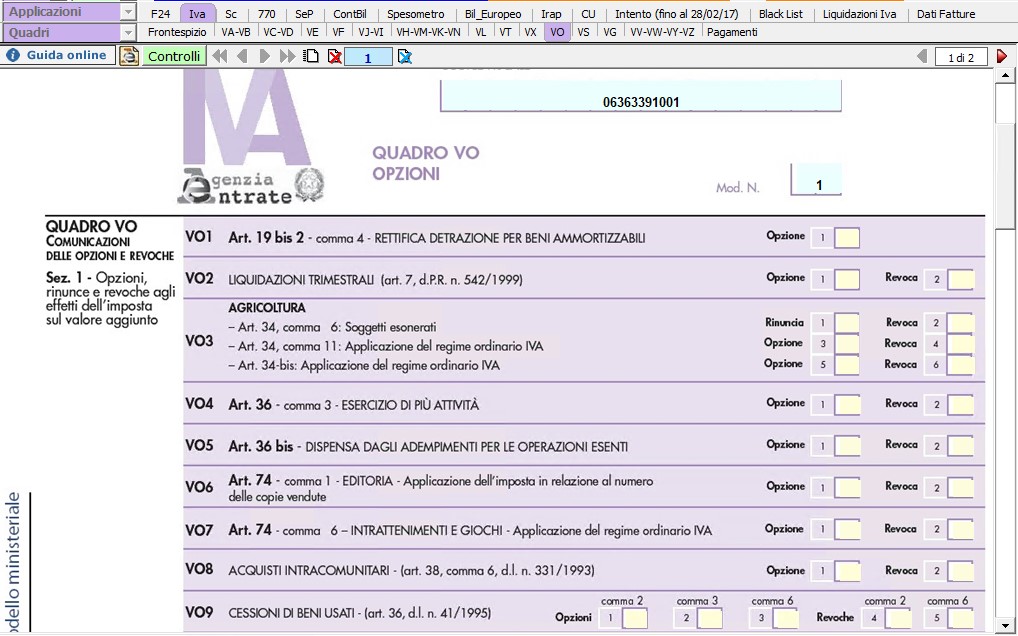Check VO3 Opzione box 5 for Art. 34-bis

pyautogui.click(x=847, y=365)
